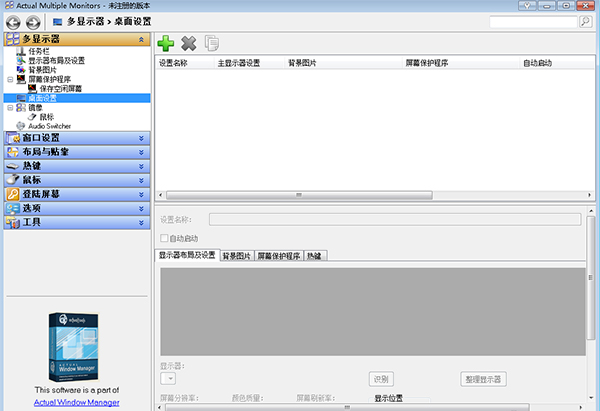Click the 保存空闲屏幕 tree icon
The image size is (600, 411).
tap(33, 88)
